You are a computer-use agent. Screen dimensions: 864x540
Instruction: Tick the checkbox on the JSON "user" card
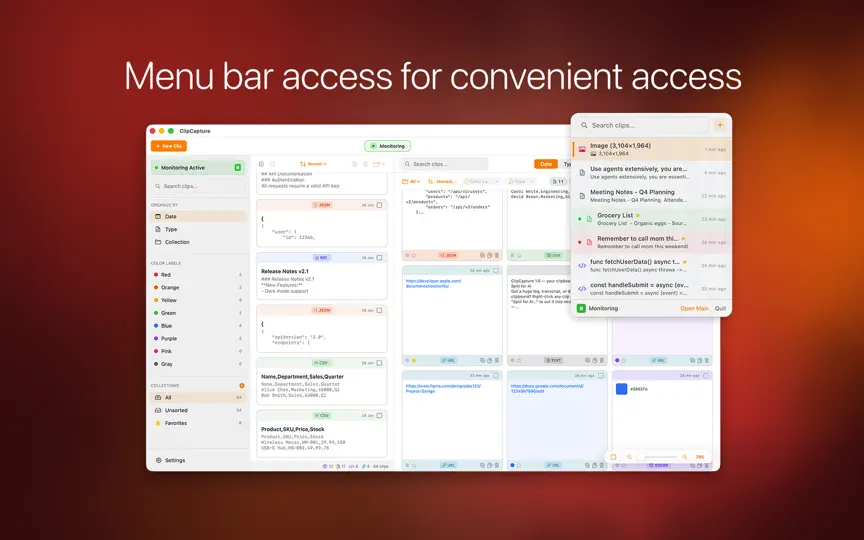click(x=379, y=205)
